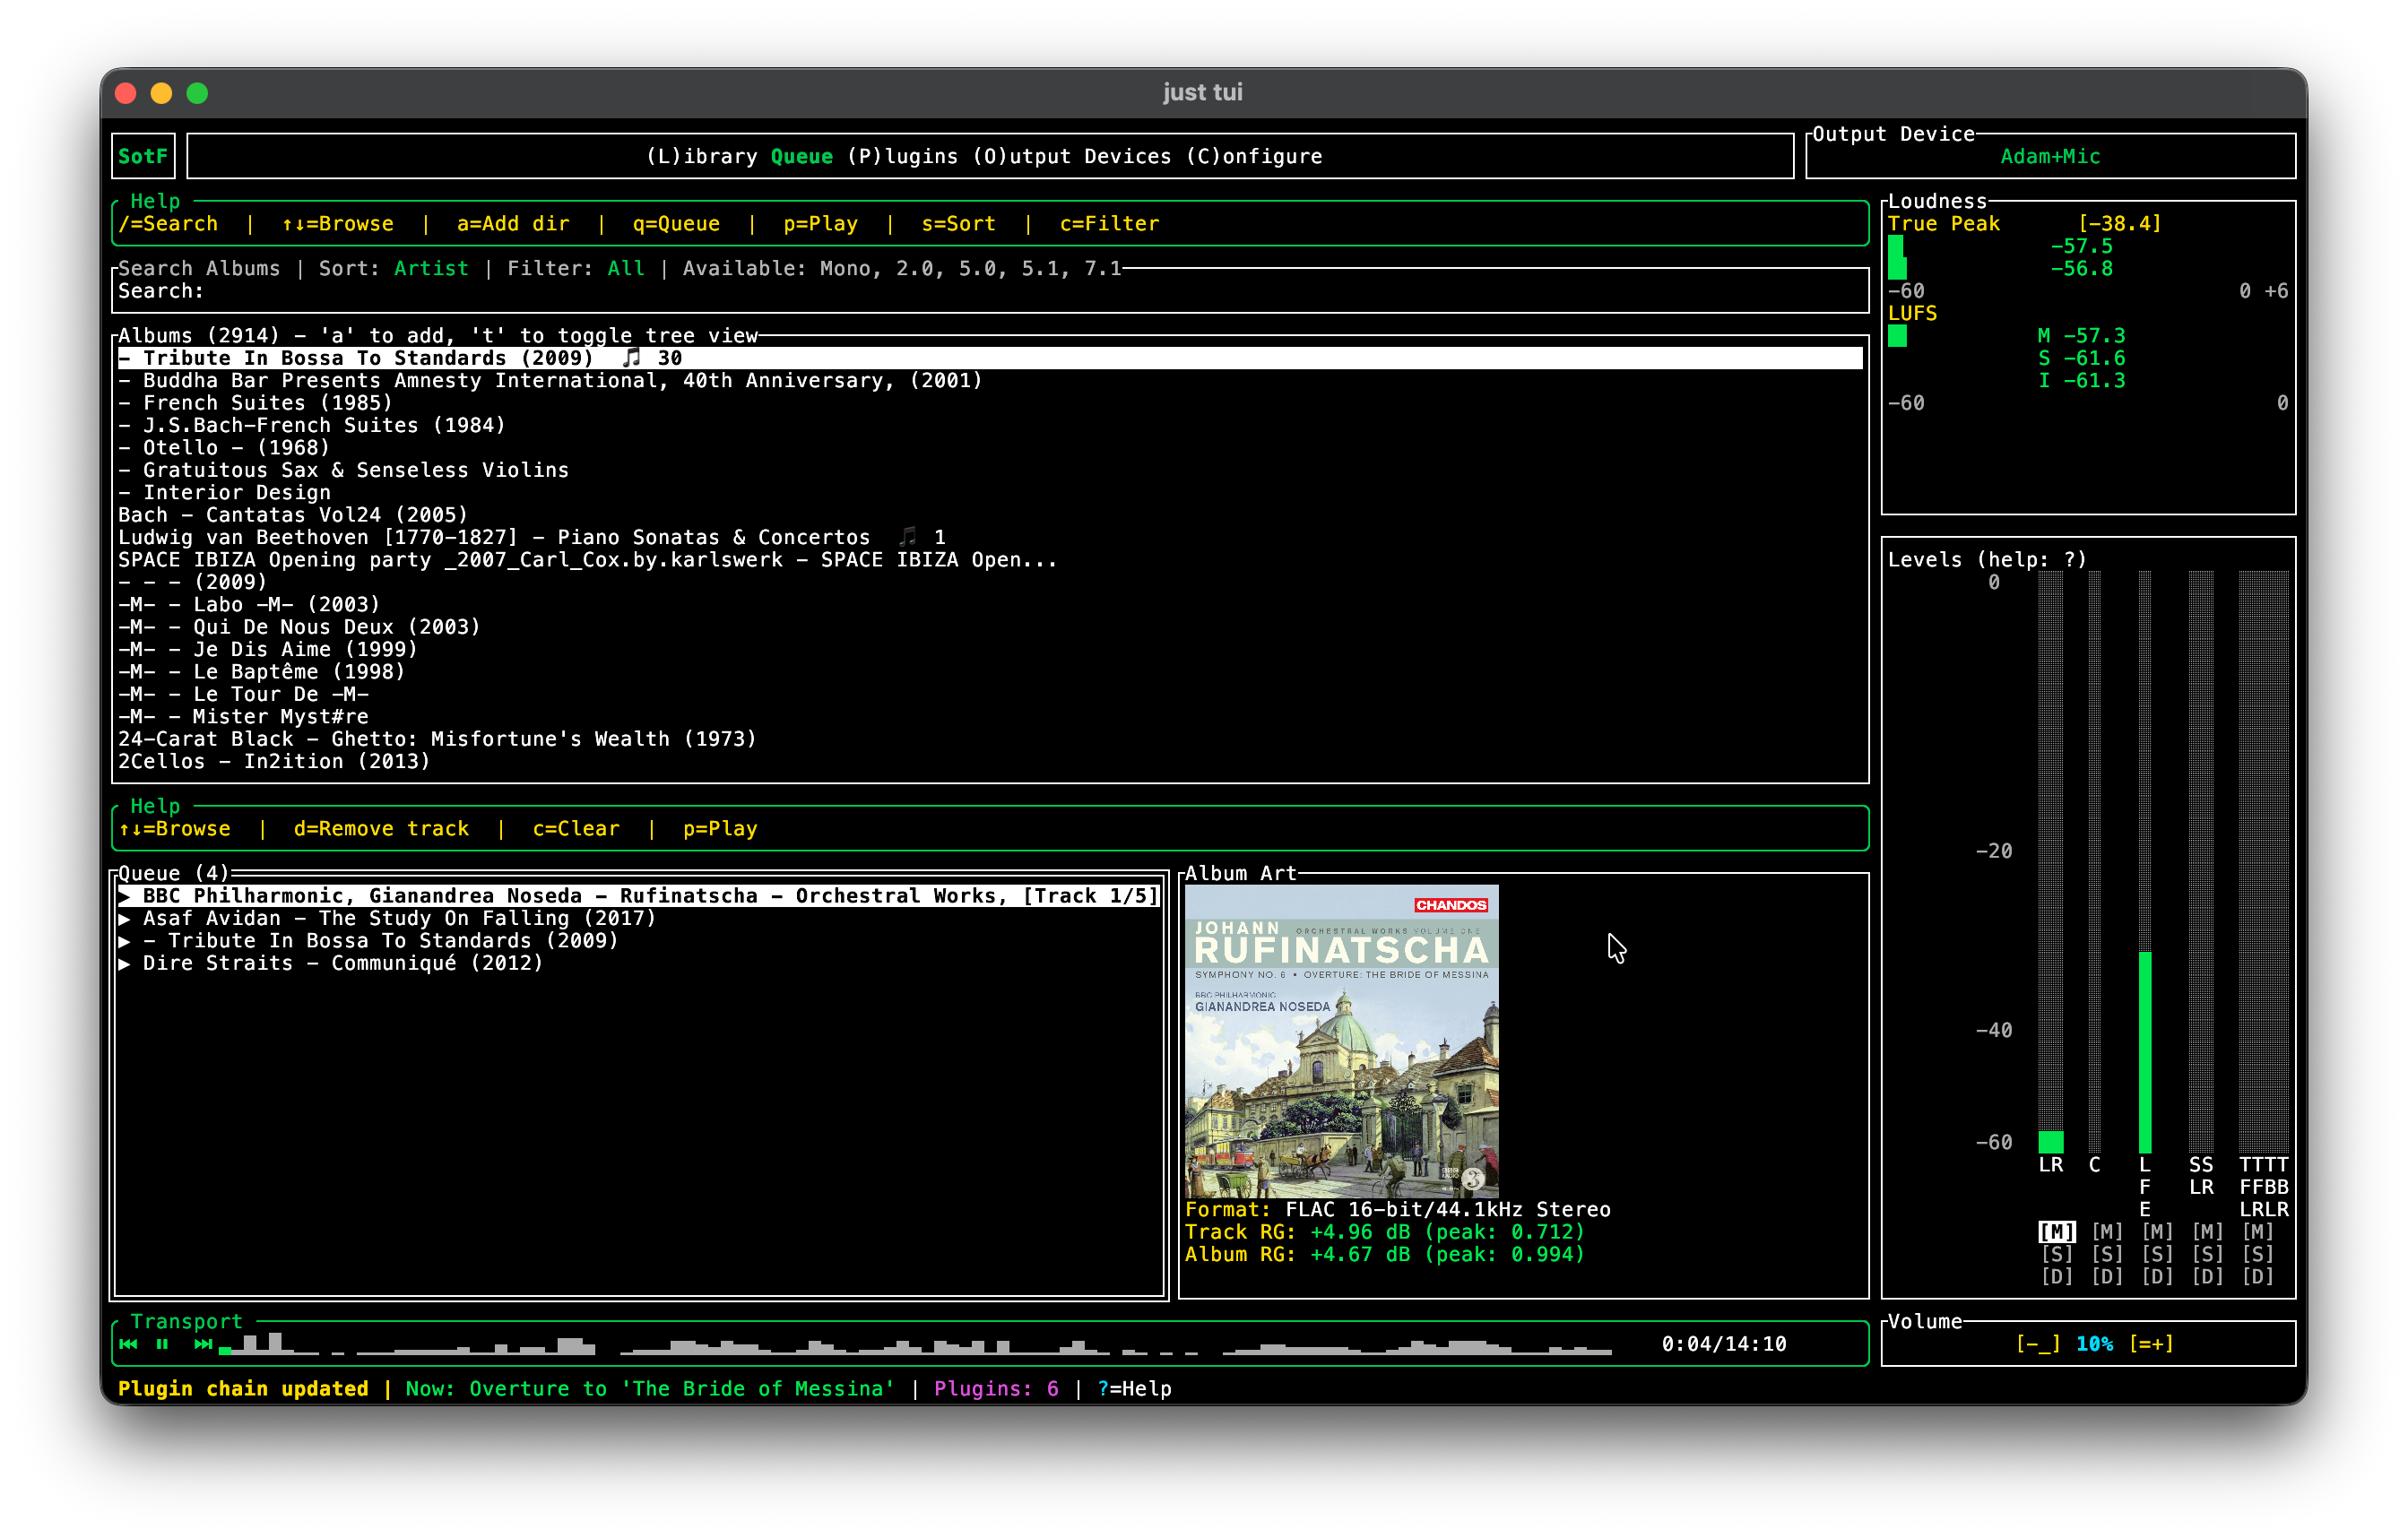
Task: Solo the LR channels with [S]
Action: (2057, 1254)
